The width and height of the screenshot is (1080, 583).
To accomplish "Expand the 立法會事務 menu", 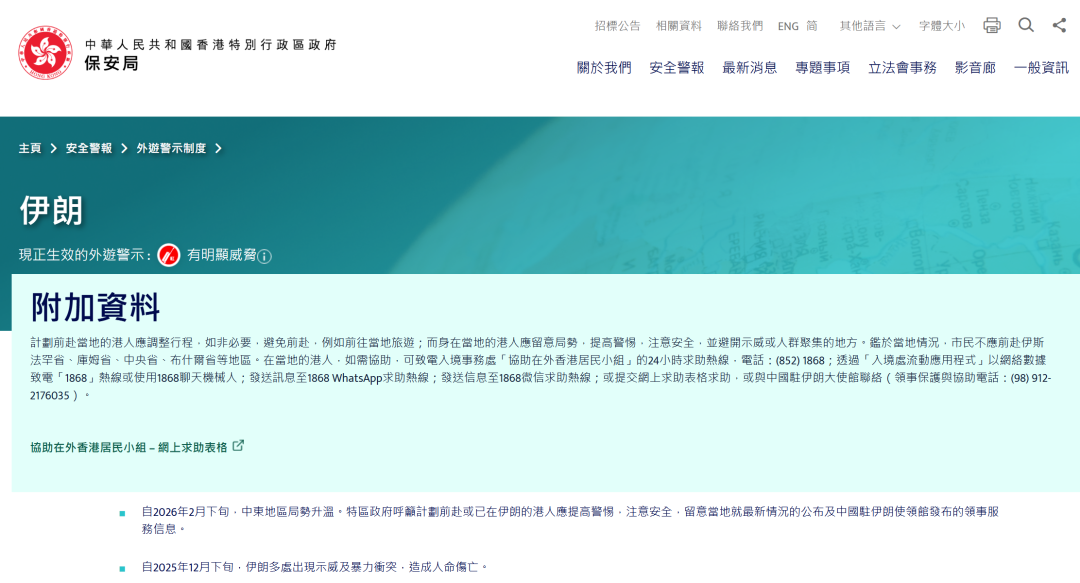I will click(902, 68).
